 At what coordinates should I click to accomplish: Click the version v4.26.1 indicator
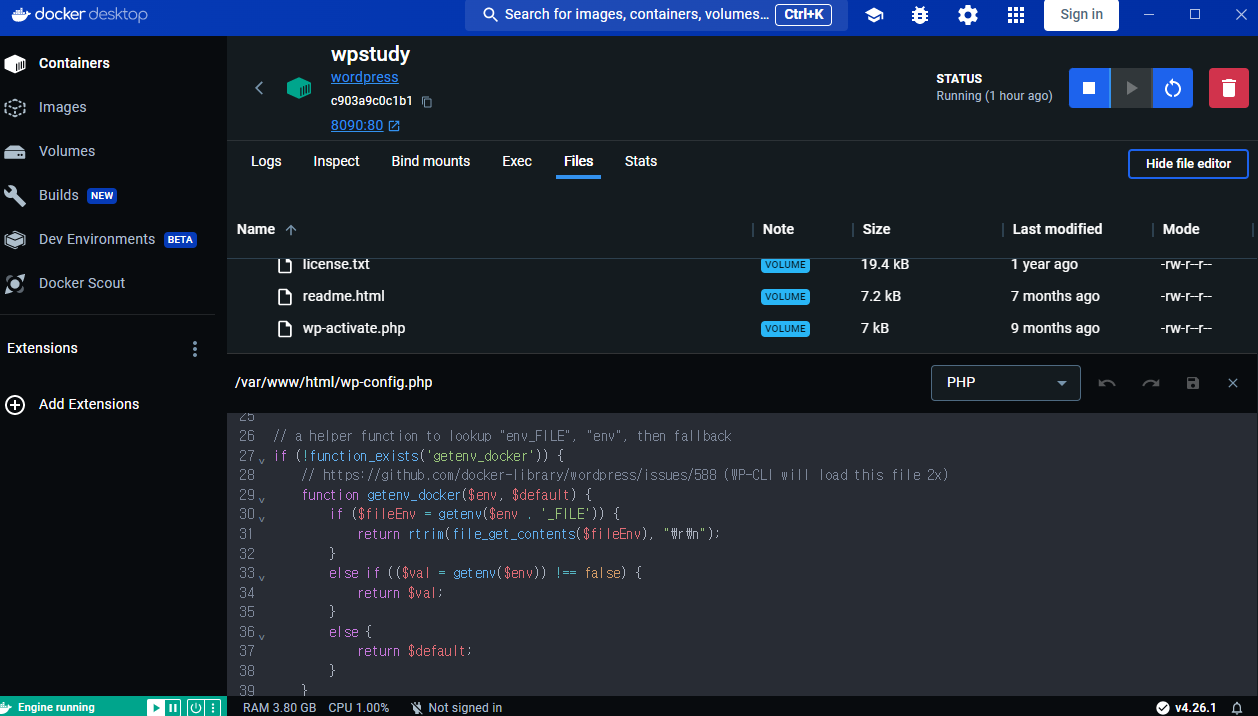pos(1187,707)
